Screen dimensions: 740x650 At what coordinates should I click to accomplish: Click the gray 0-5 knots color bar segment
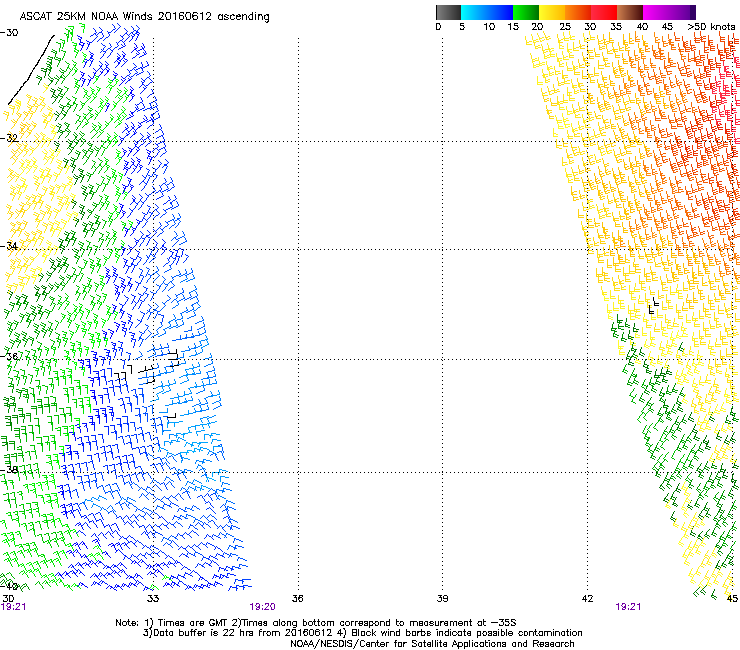coord(448,12)
